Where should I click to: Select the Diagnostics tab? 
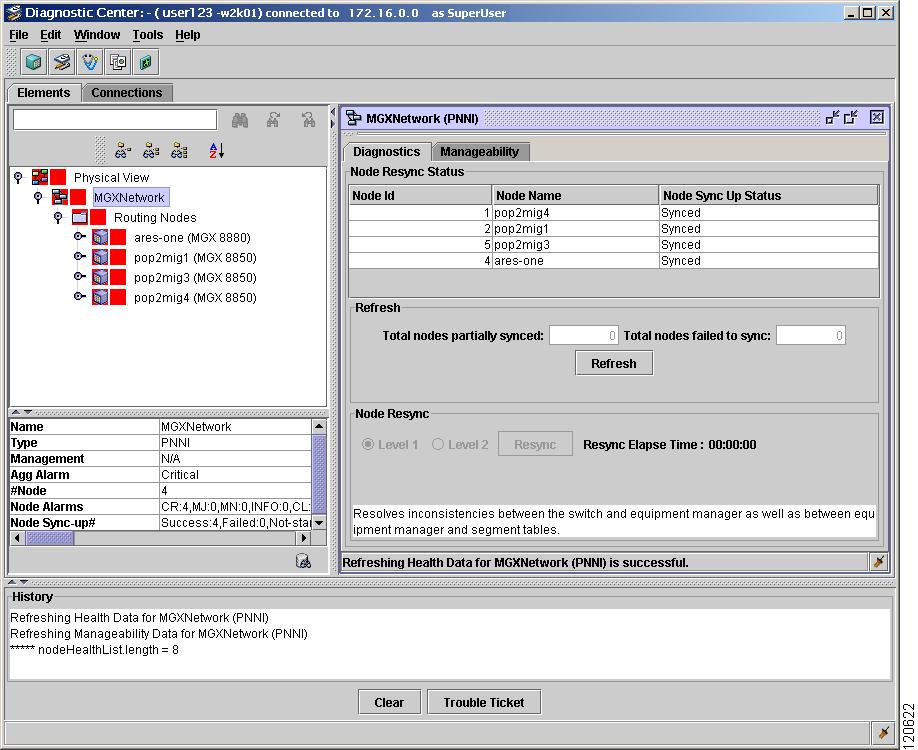point(386,152)
